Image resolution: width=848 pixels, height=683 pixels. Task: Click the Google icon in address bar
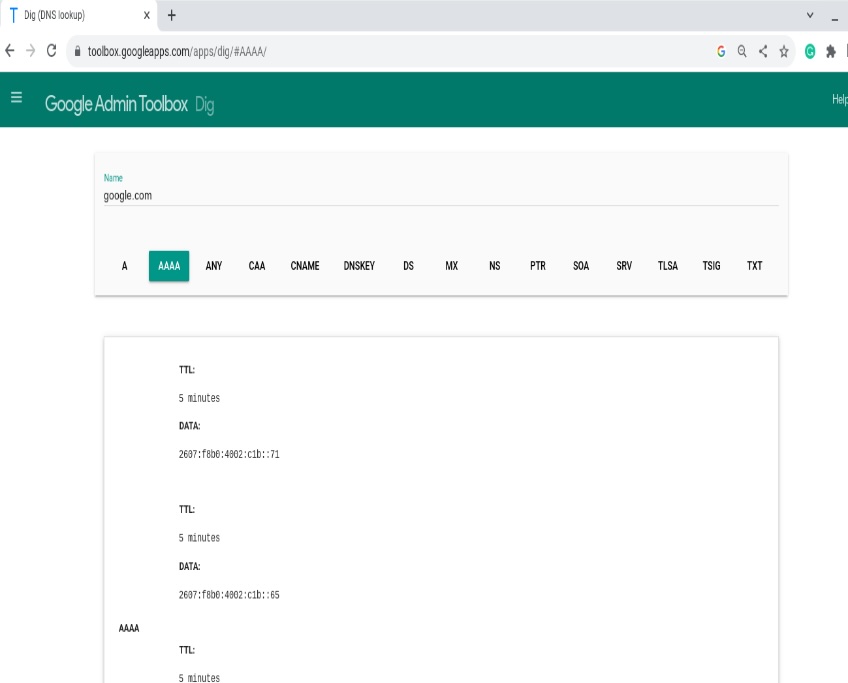click(721, 51)
